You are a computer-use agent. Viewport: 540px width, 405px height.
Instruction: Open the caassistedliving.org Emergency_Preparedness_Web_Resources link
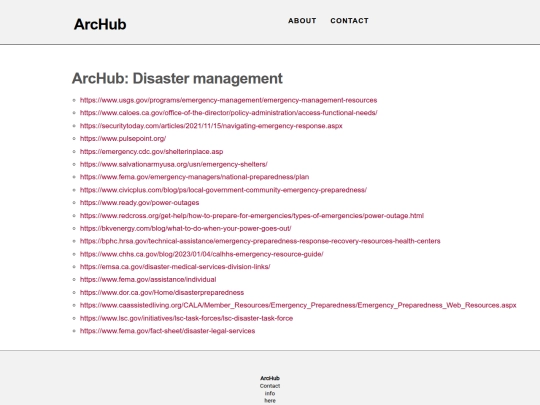click(298, 305)
